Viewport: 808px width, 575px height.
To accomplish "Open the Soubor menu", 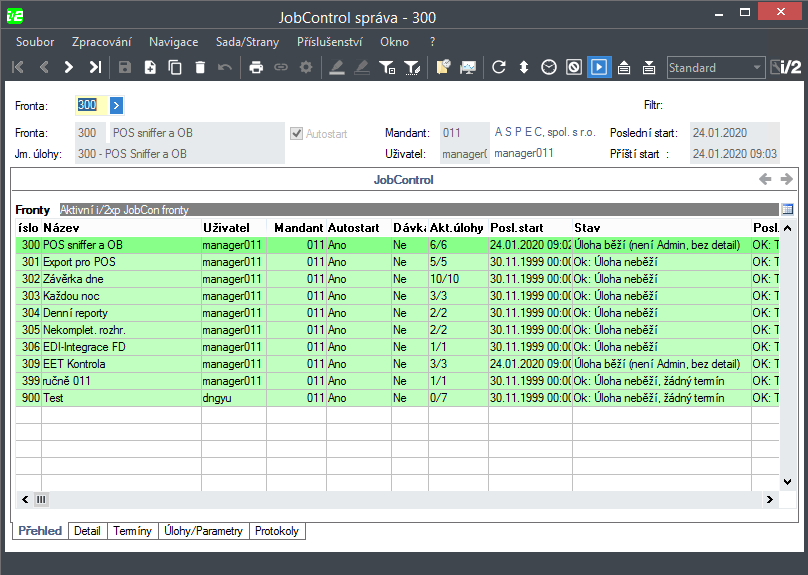I will 35,42.
